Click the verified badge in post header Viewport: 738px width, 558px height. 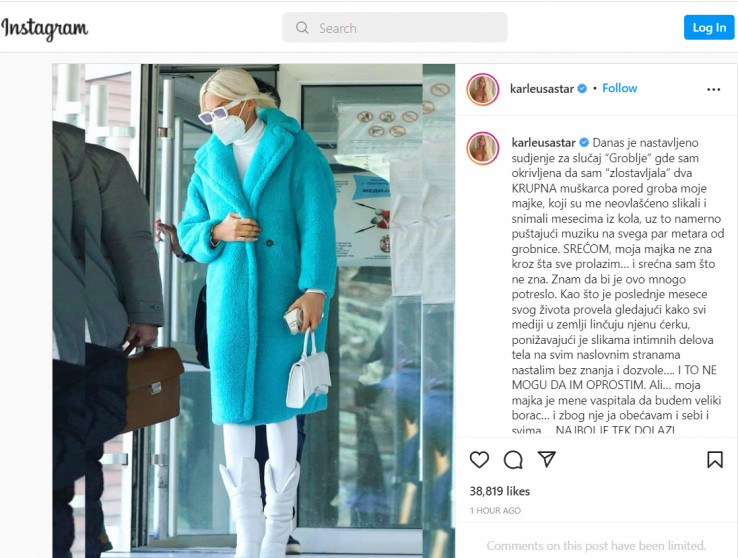[x=582, y=88]
